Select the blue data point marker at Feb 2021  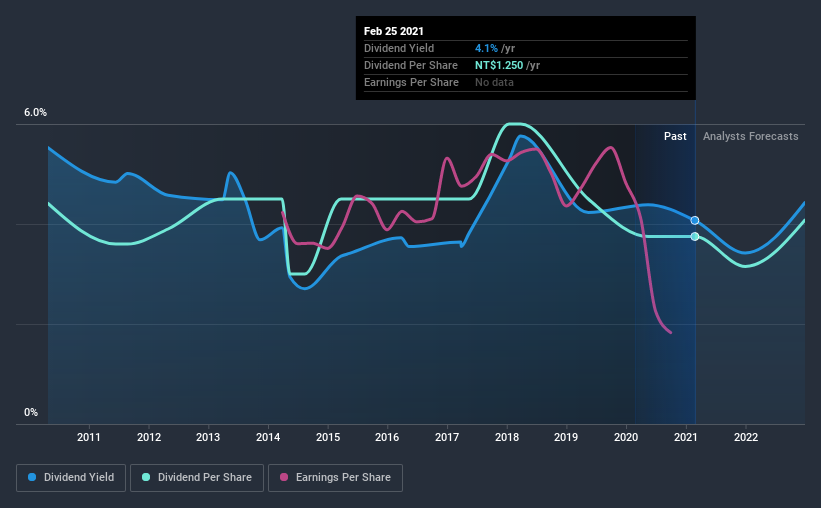pos(695,220)
